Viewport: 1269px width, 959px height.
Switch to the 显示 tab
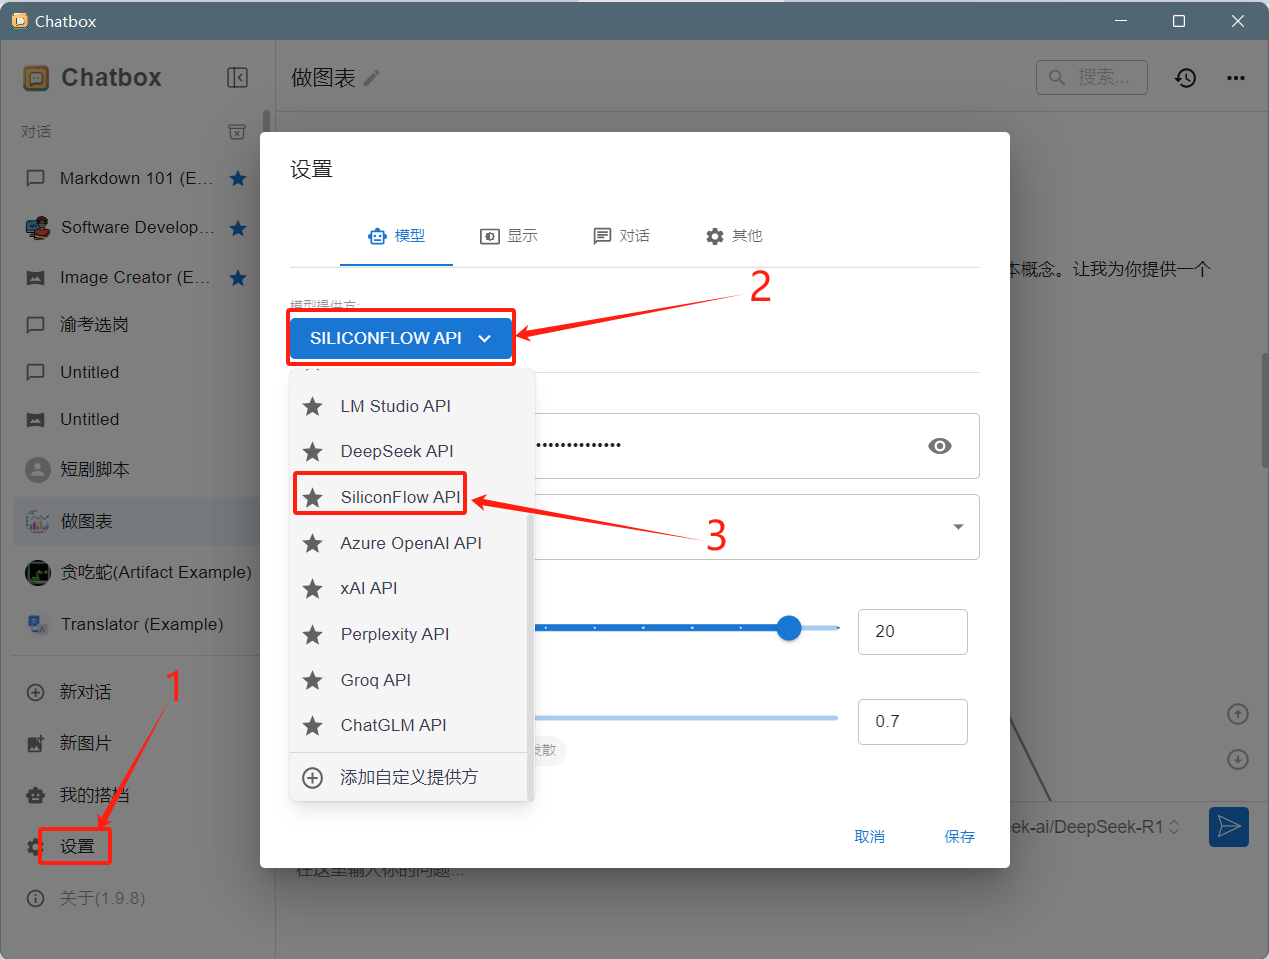click(x=509, y=236)
